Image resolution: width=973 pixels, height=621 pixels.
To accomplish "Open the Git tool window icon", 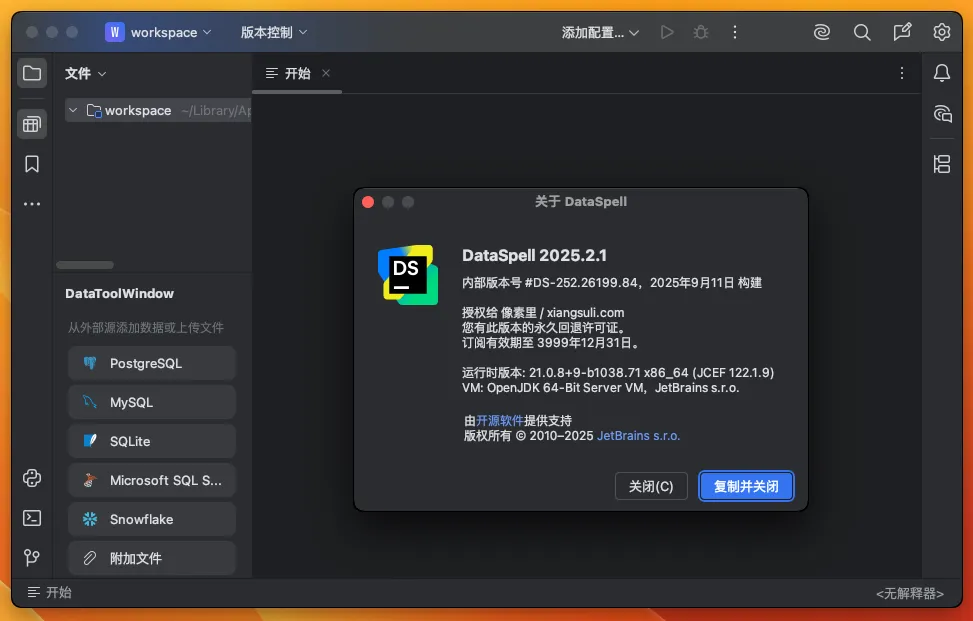I will point(32,557).
